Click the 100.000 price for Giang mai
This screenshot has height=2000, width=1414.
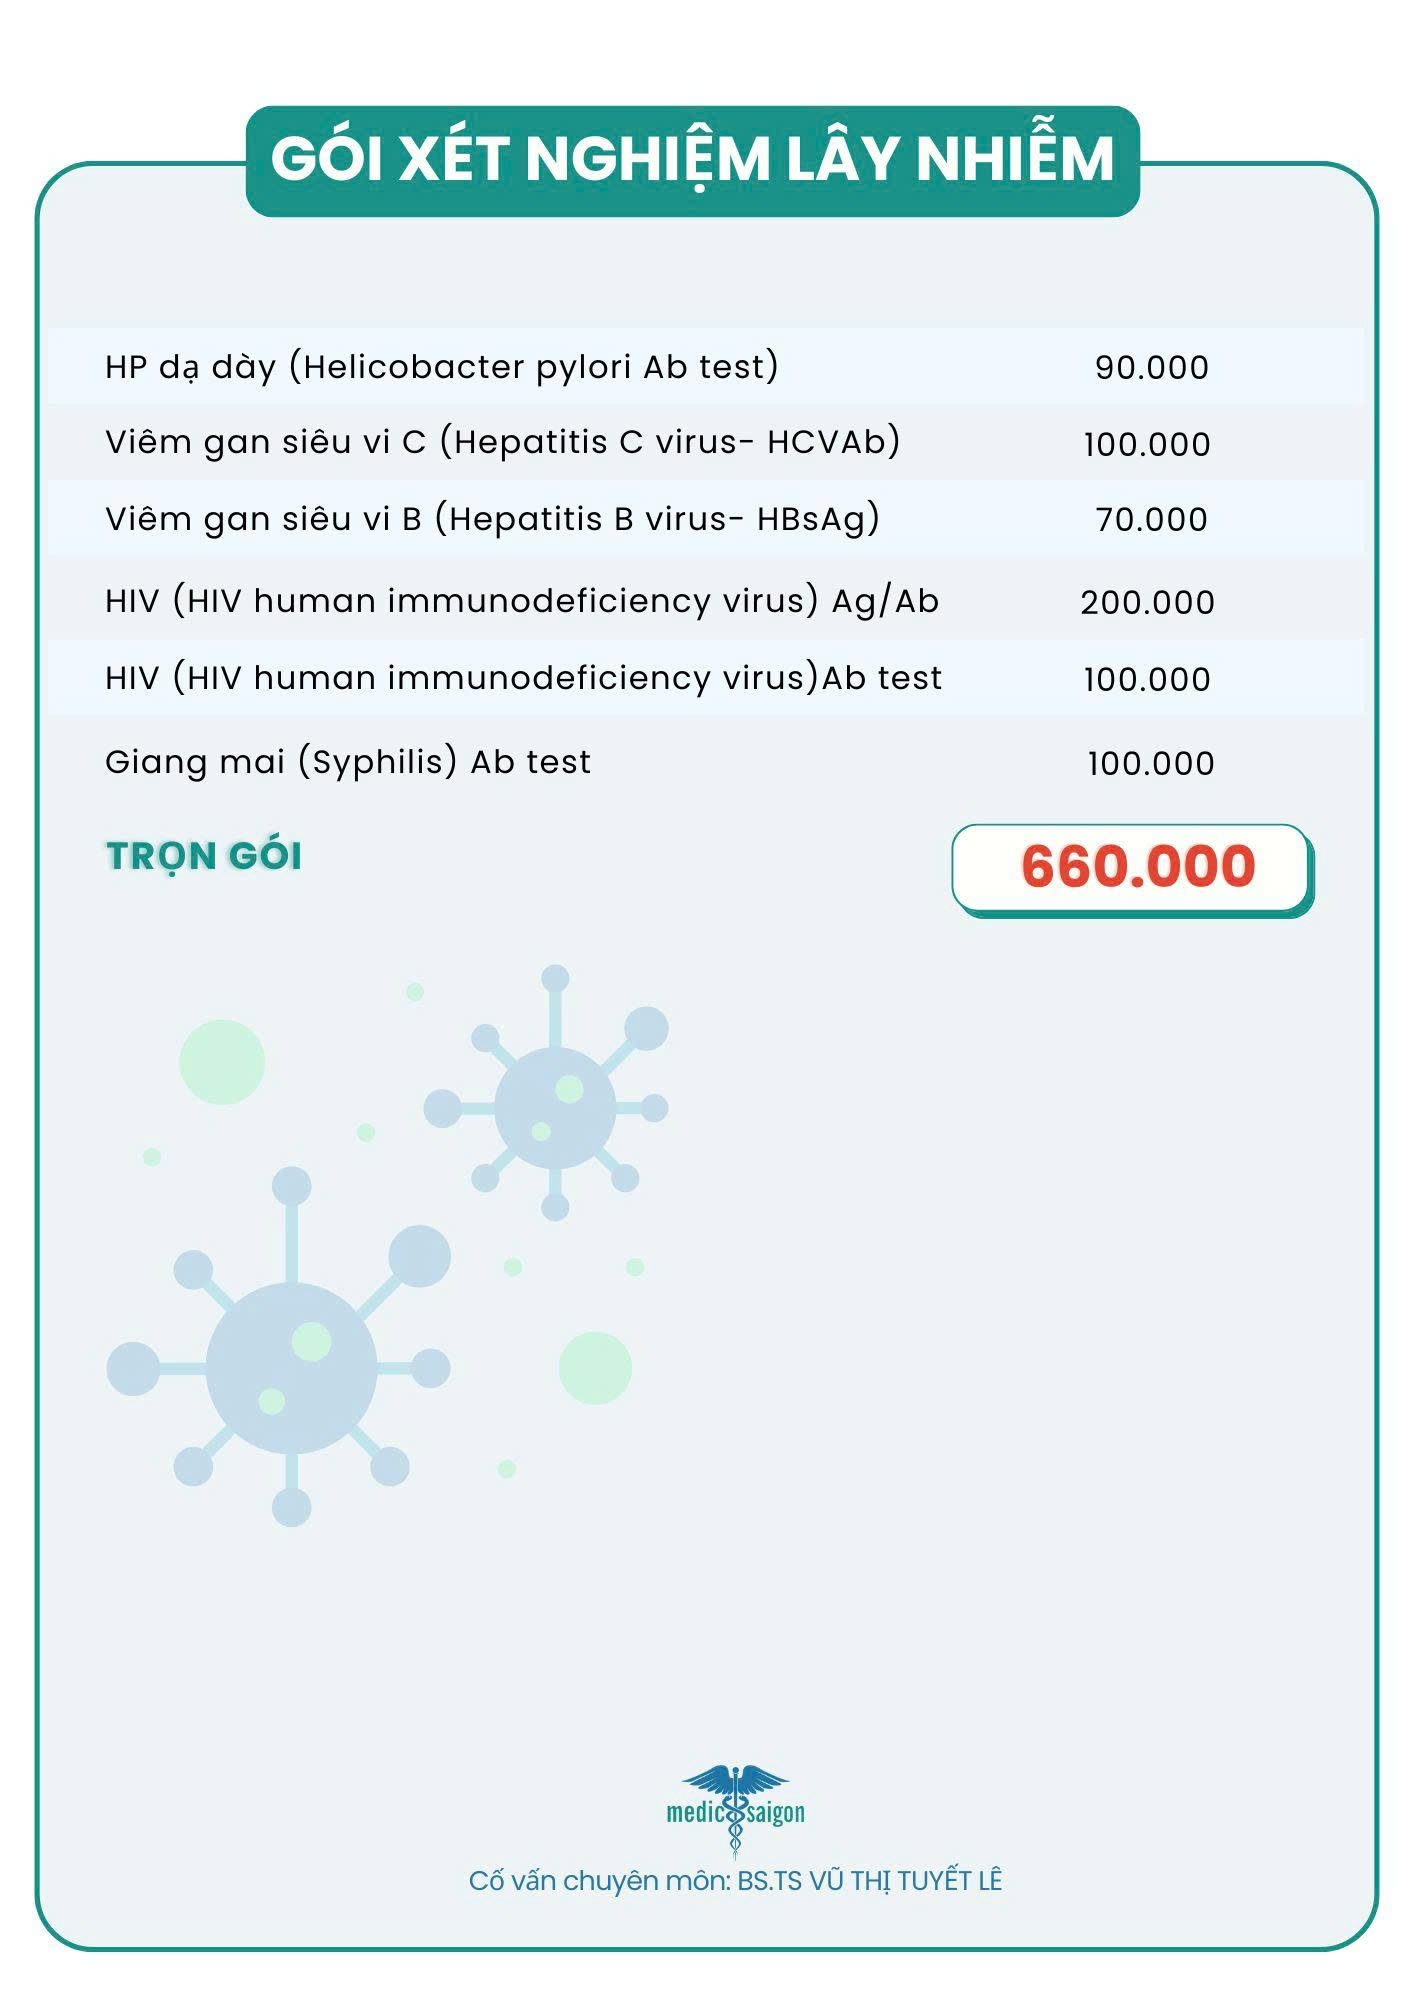pos(1150,764)
